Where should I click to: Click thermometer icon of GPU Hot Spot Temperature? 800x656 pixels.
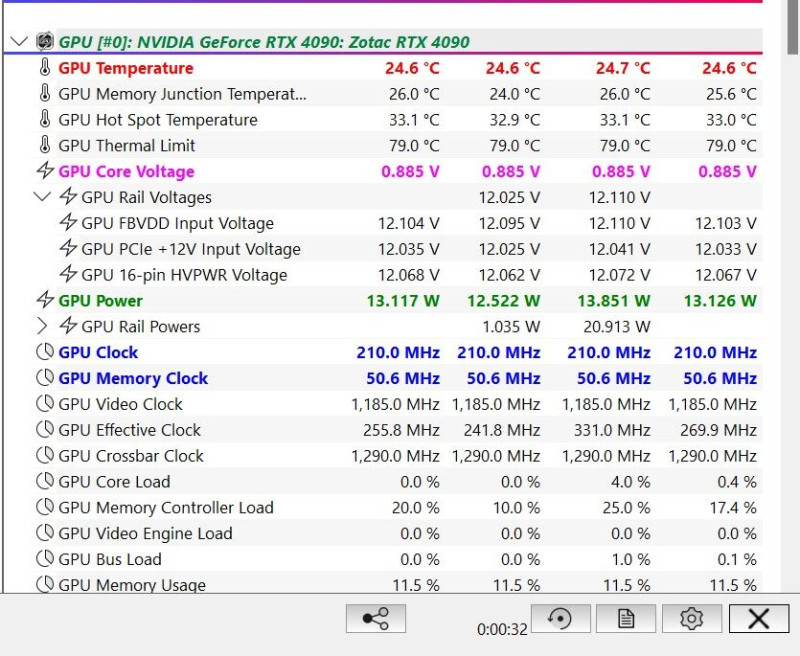point(45,119)
